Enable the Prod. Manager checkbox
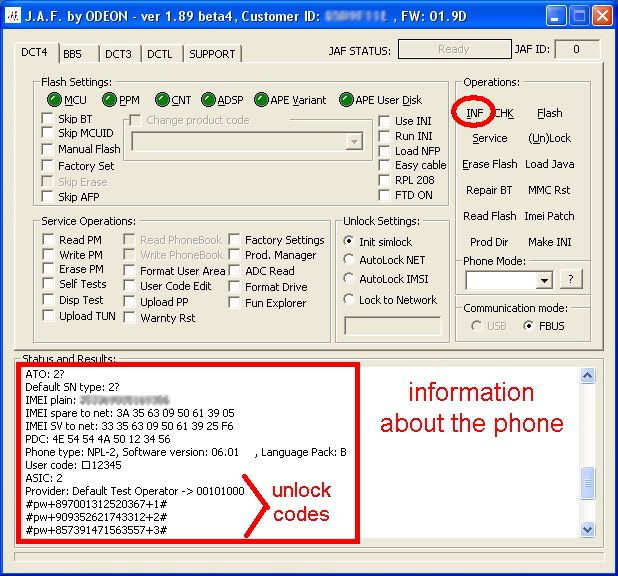Viewport: 618px width, 576px height. pos(234,255)
